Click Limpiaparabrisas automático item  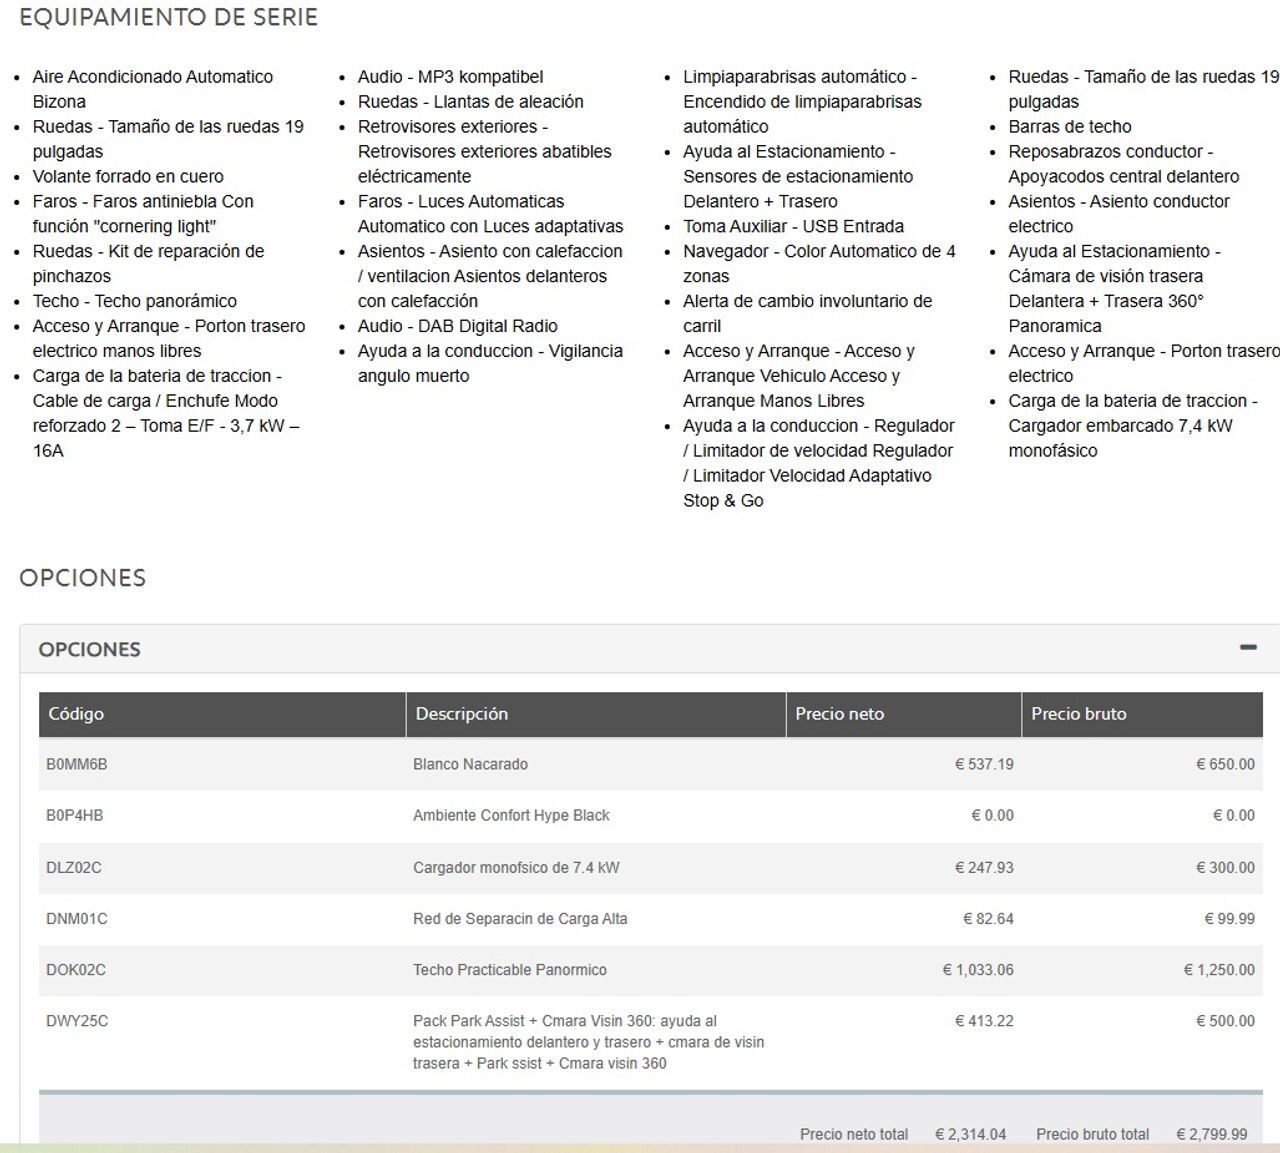[x=802, y=102]
